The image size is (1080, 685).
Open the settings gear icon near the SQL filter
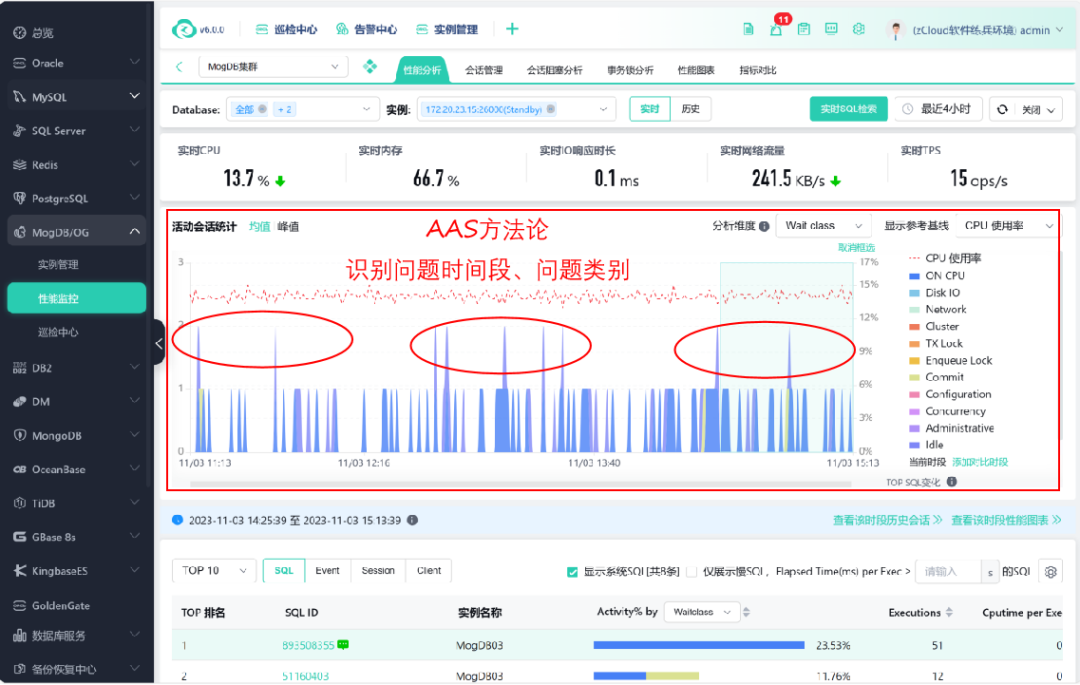1050,571
